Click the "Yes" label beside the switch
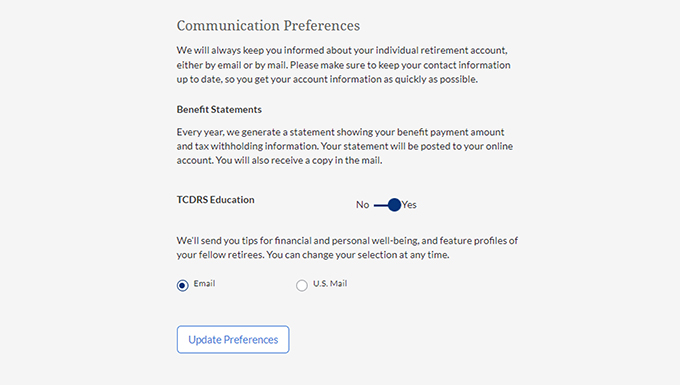The width and height of the screenshot is (680, 385). point(409,205)
